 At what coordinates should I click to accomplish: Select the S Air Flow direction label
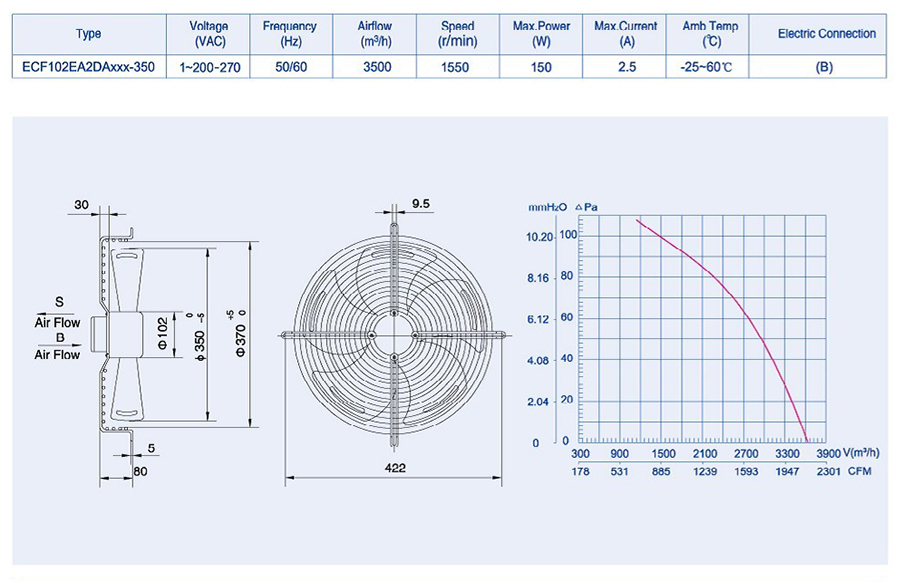pos(59,312)
